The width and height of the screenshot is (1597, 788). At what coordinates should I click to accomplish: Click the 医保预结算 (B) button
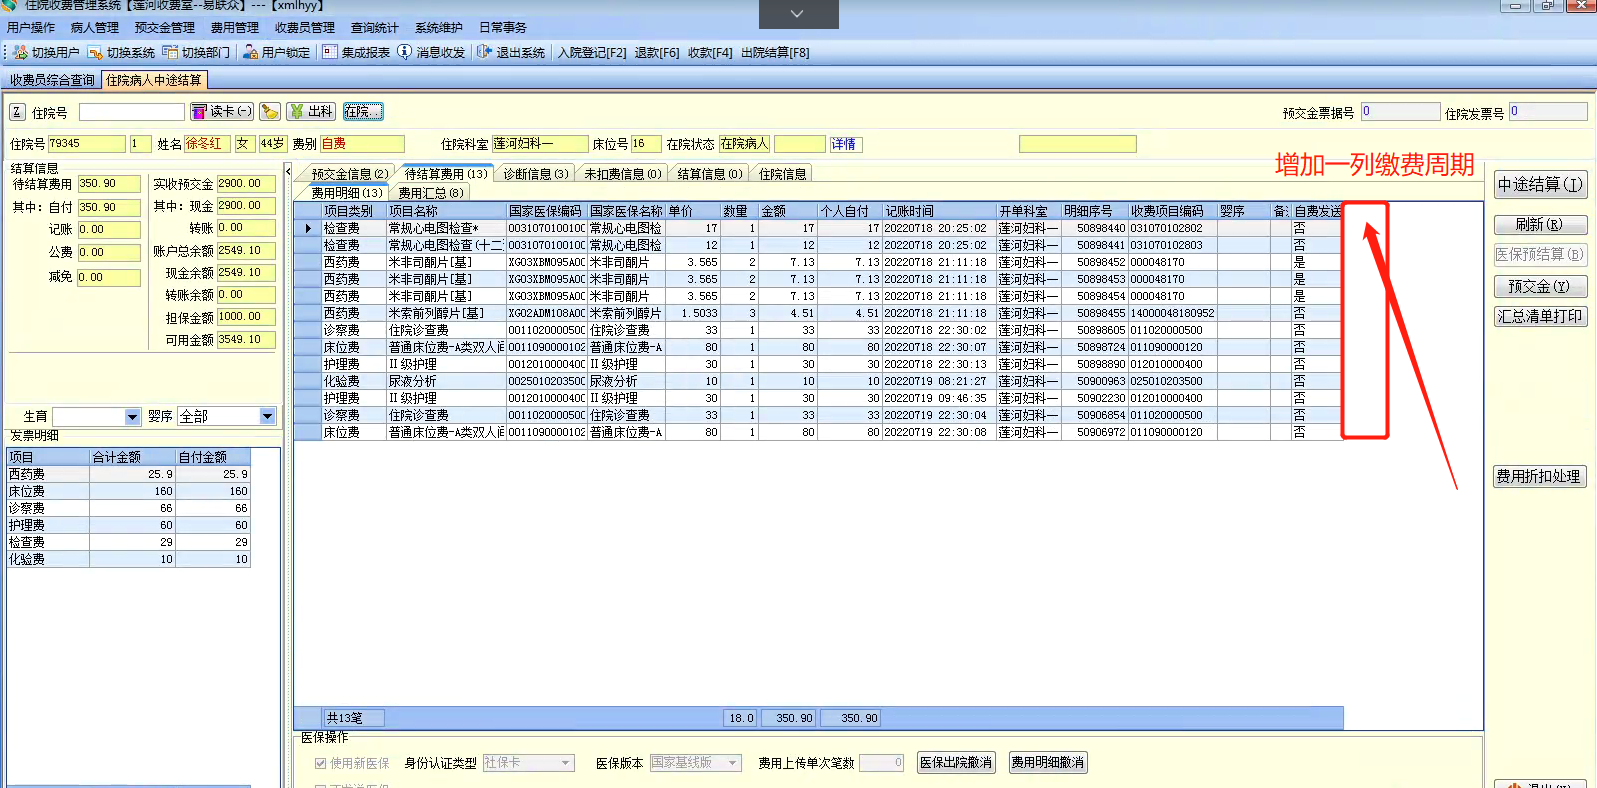click(1540, 255)
